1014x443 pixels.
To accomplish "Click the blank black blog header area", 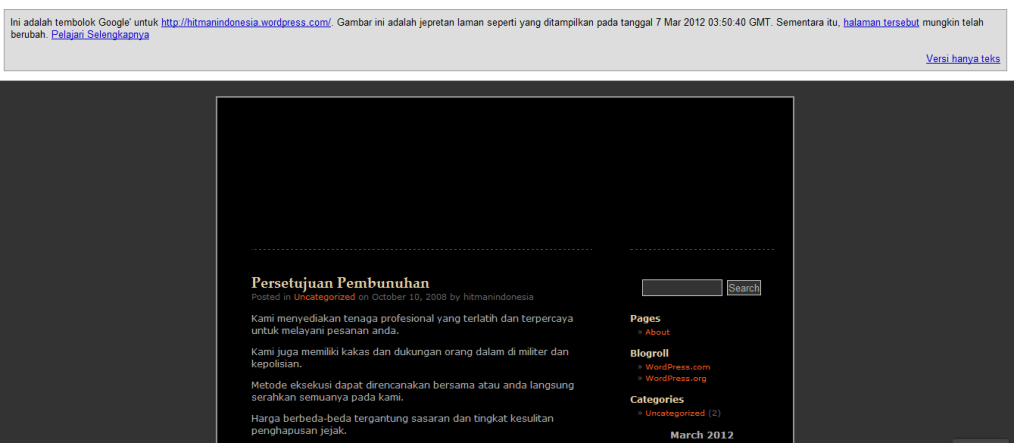I will [x=505, y=170].
